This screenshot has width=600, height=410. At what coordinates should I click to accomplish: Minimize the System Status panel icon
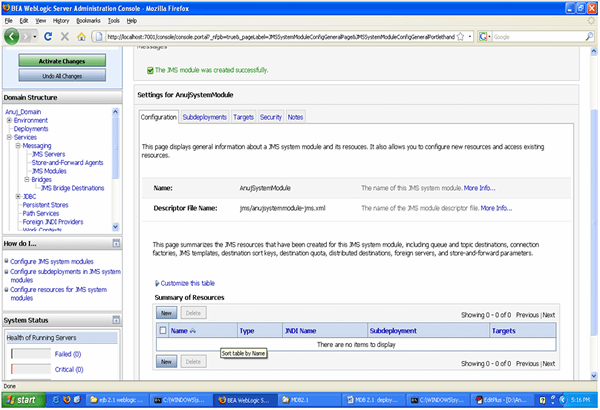point(115,320)
